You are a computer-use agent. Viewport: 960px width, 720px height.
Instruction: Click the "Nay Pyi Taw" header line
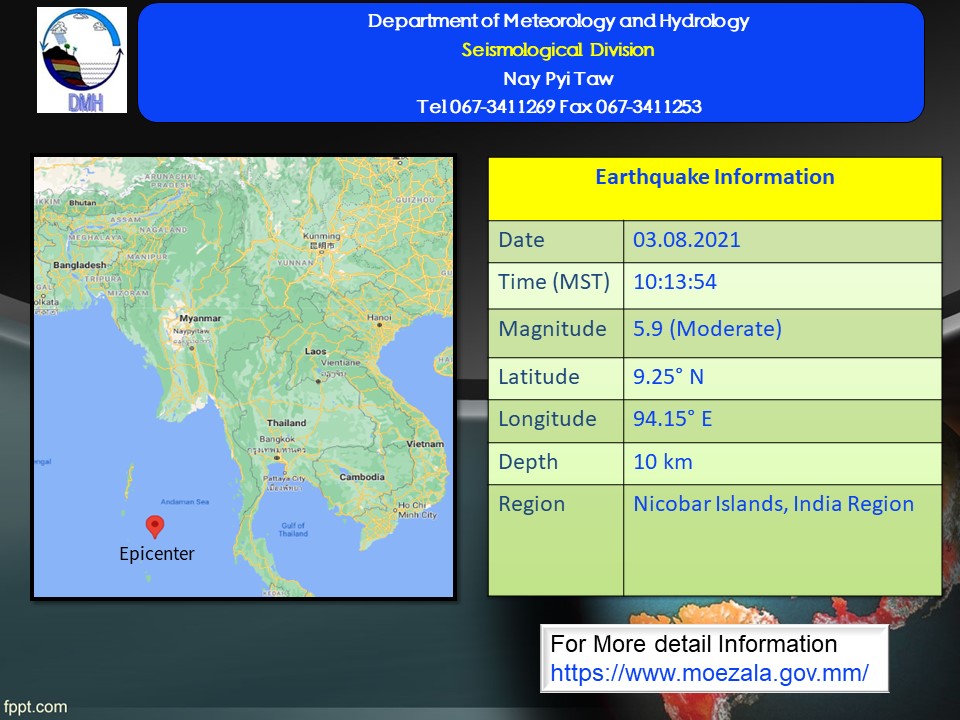pos(558,78)
